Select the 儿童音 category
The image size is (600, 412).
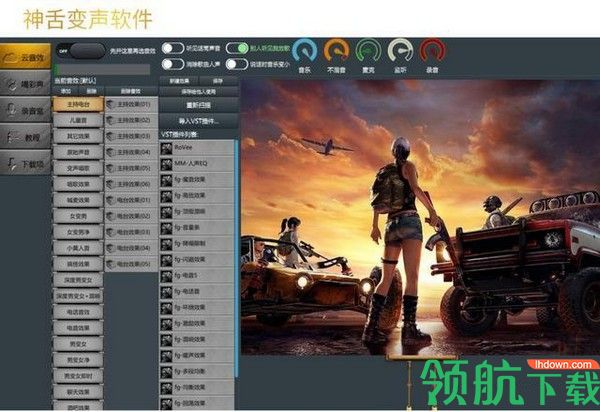click(x=78, y=120)
